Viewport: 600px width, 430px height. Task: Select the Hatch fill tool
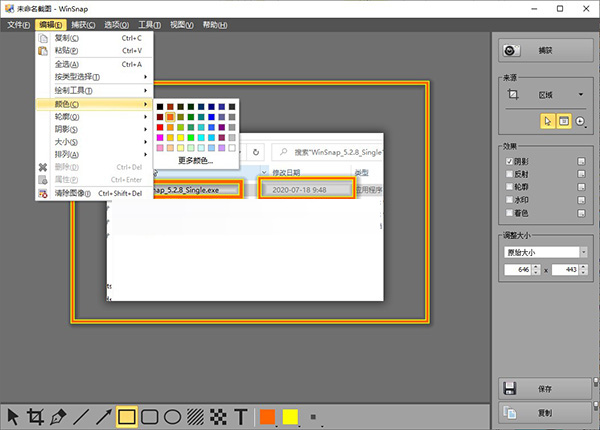[196, 417]
